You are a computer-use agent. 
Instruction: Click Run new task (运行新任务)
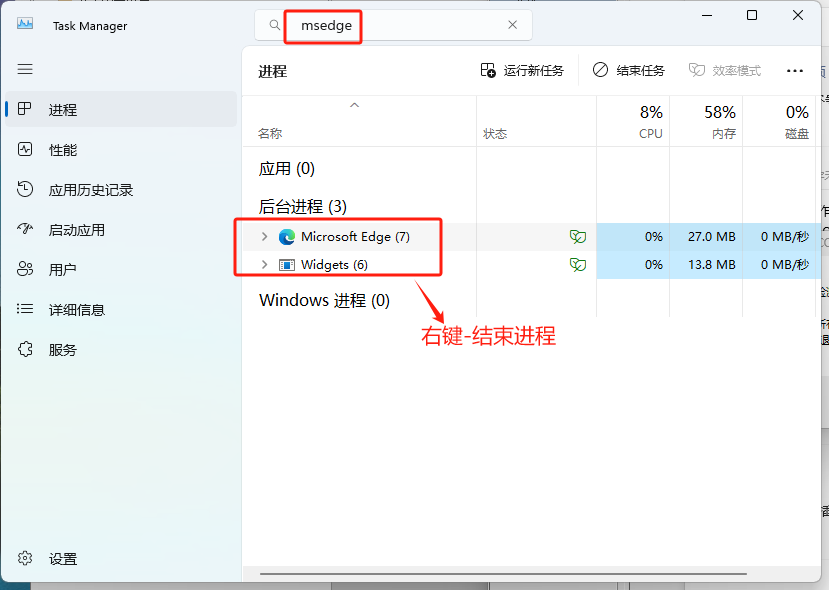point(522,71)
